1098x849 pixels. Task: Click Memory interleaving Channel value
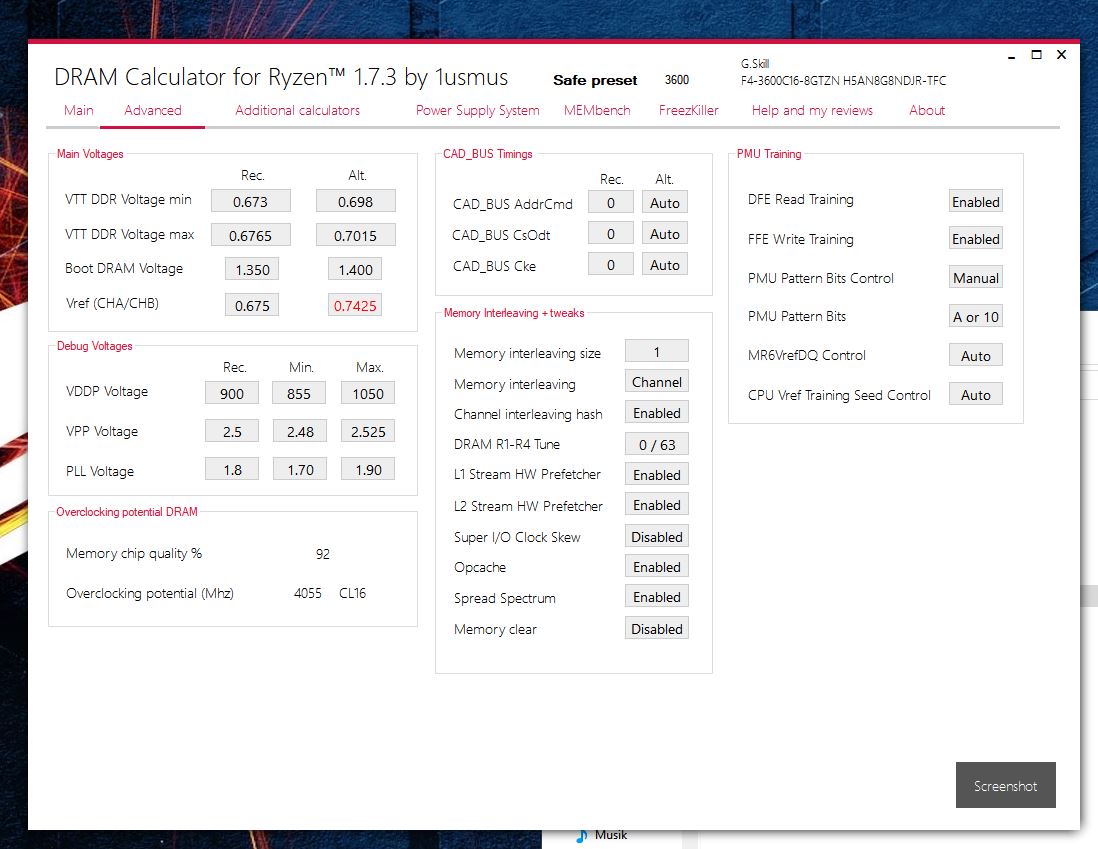[657, 382]
